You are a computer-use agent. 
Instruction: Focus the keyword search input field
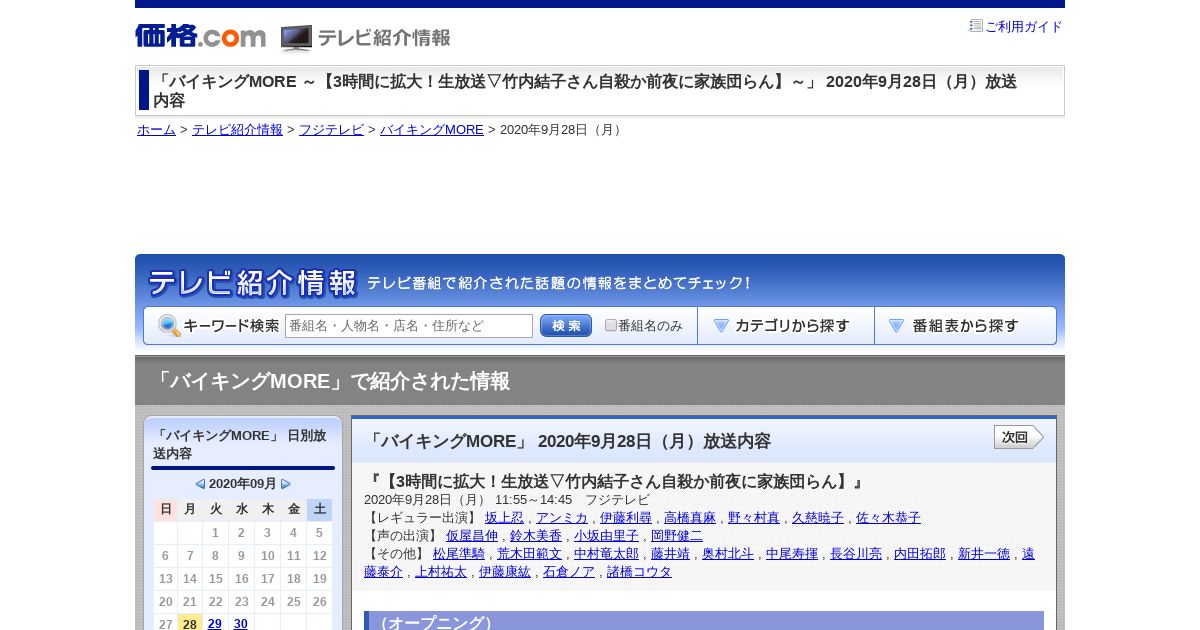click(x=409, y=326)
